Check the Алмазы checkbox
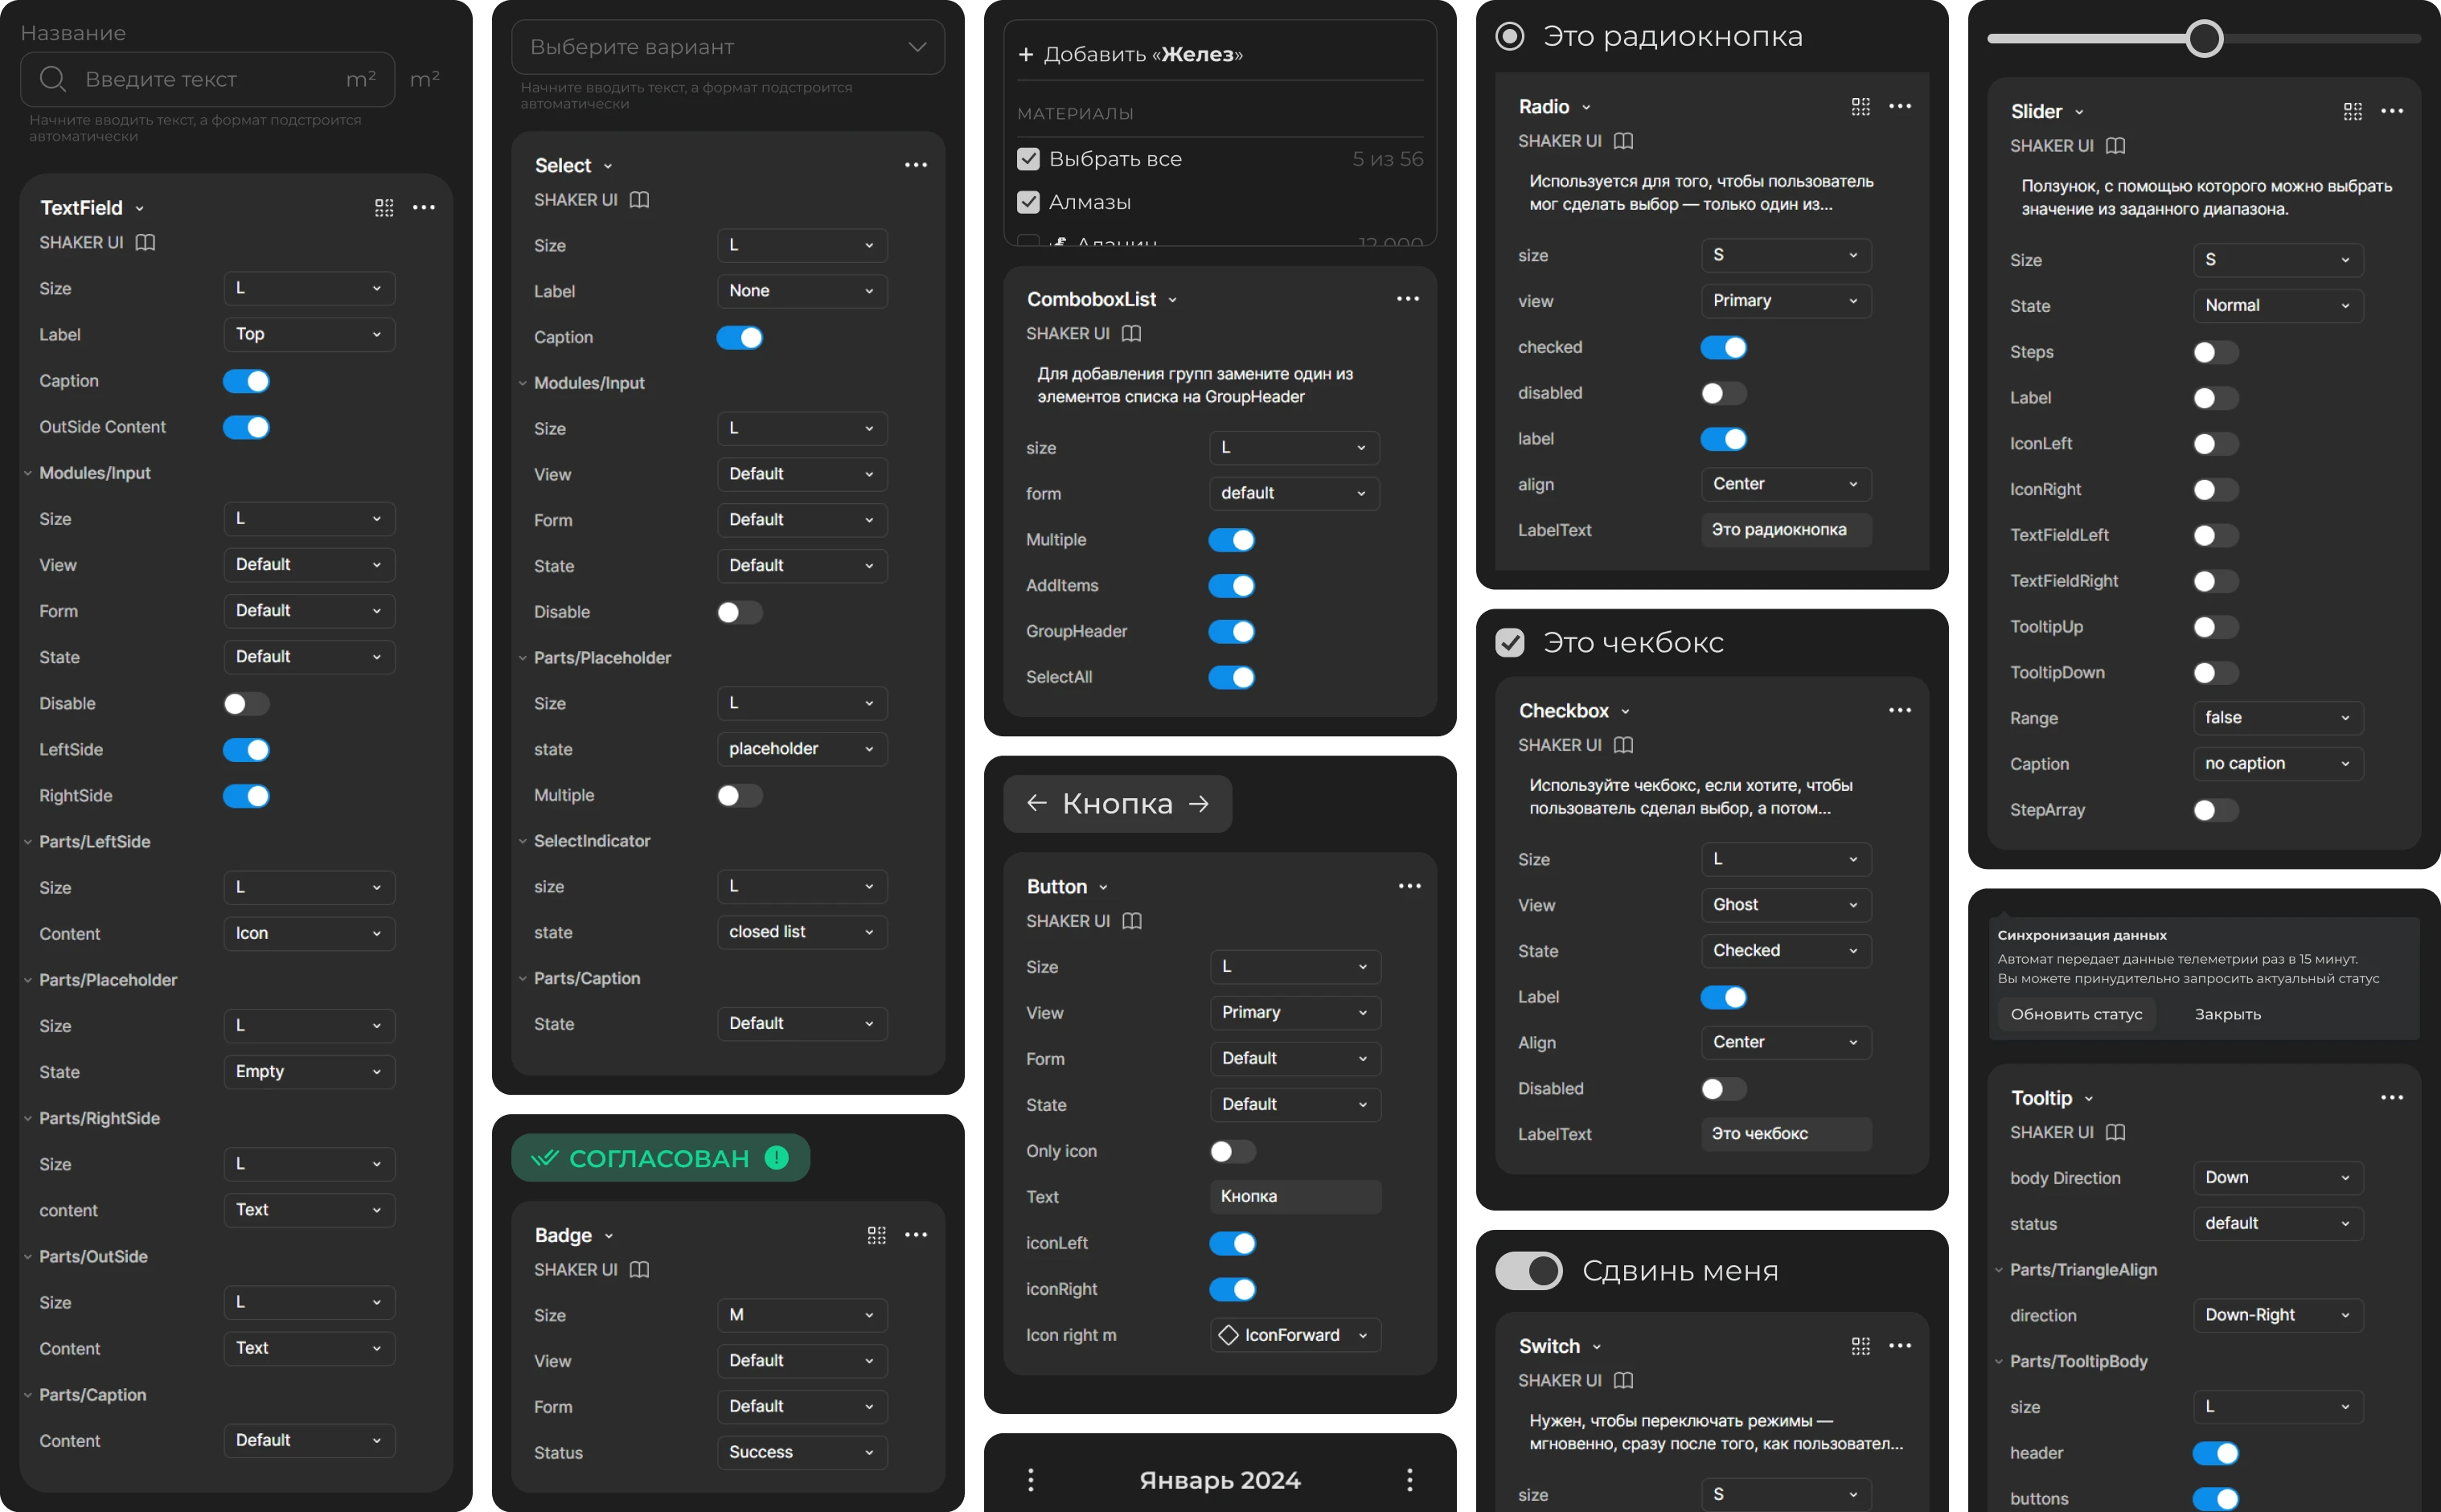The image size is (2441, 1512). [1028, 202]
